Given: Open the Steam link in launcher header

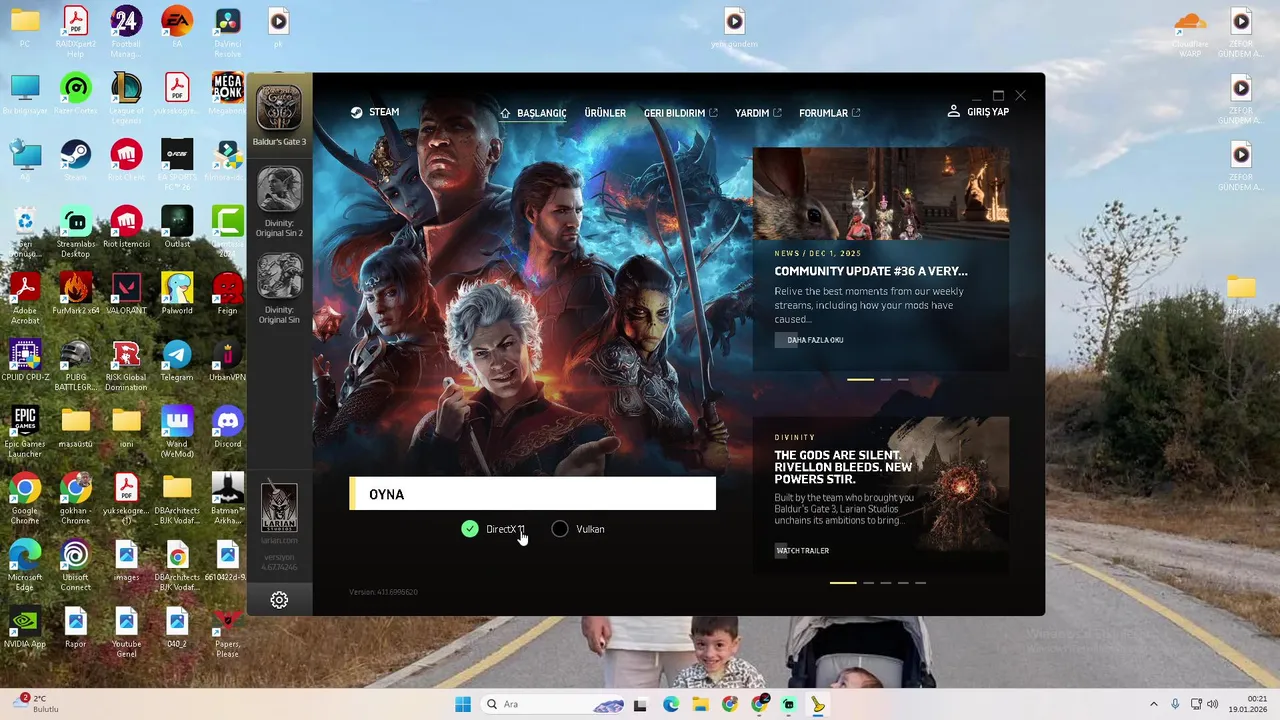Looking at the screenshot, I should (x=375, y=112).
